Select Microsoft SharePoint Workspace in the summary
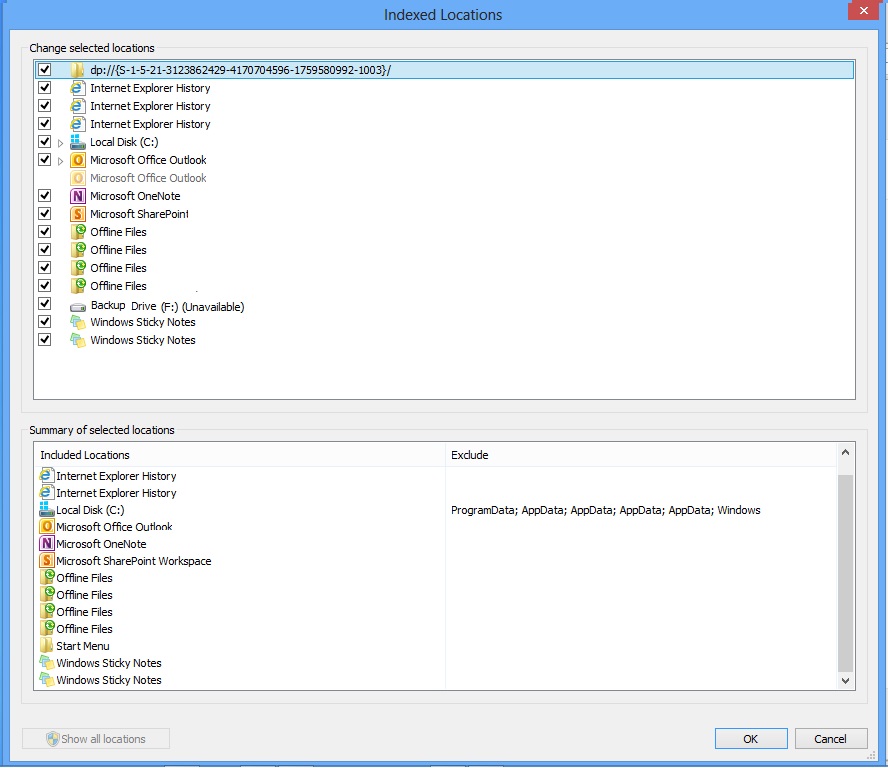This screenshot has height=768, width=888. [134, 561]
